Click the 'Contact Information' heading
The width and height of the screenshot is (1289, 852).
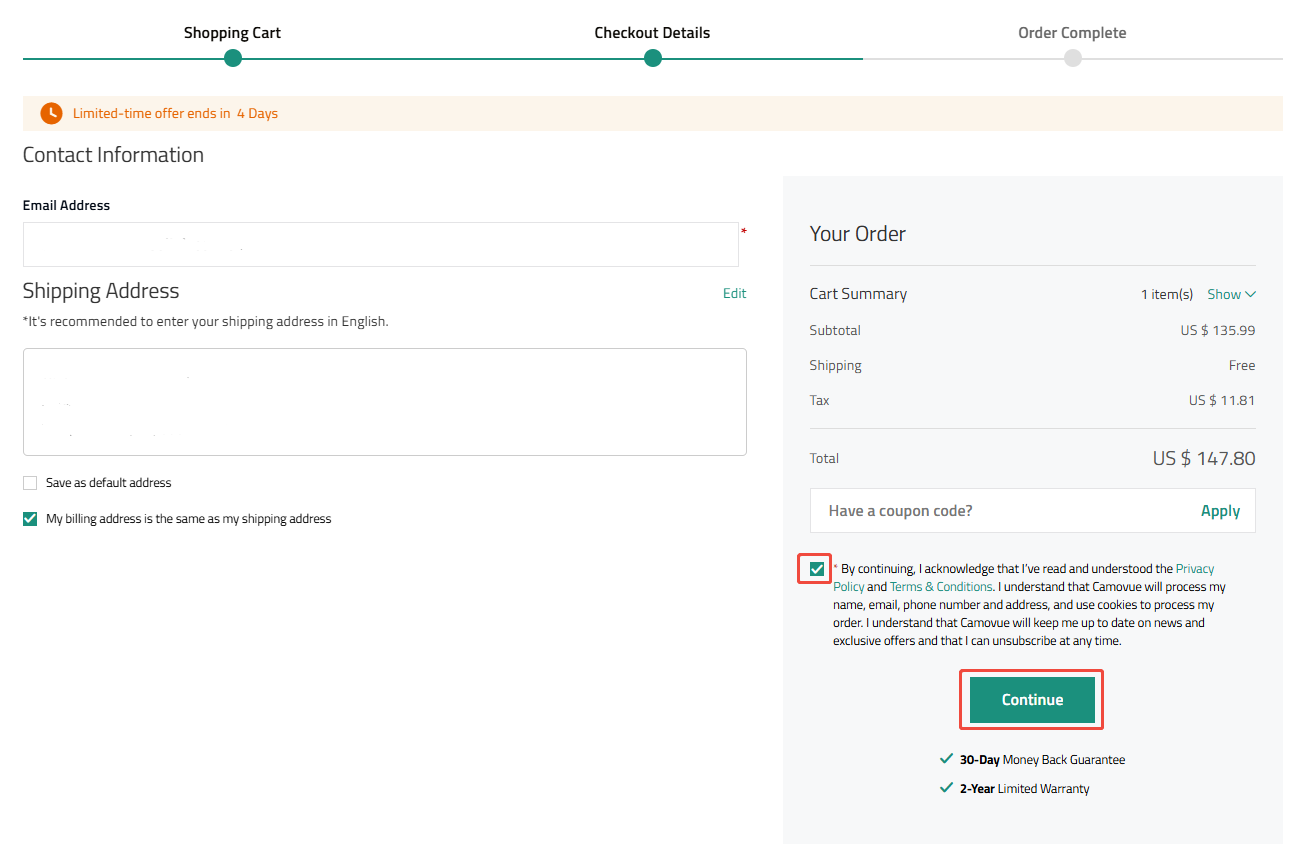[113, 155]
